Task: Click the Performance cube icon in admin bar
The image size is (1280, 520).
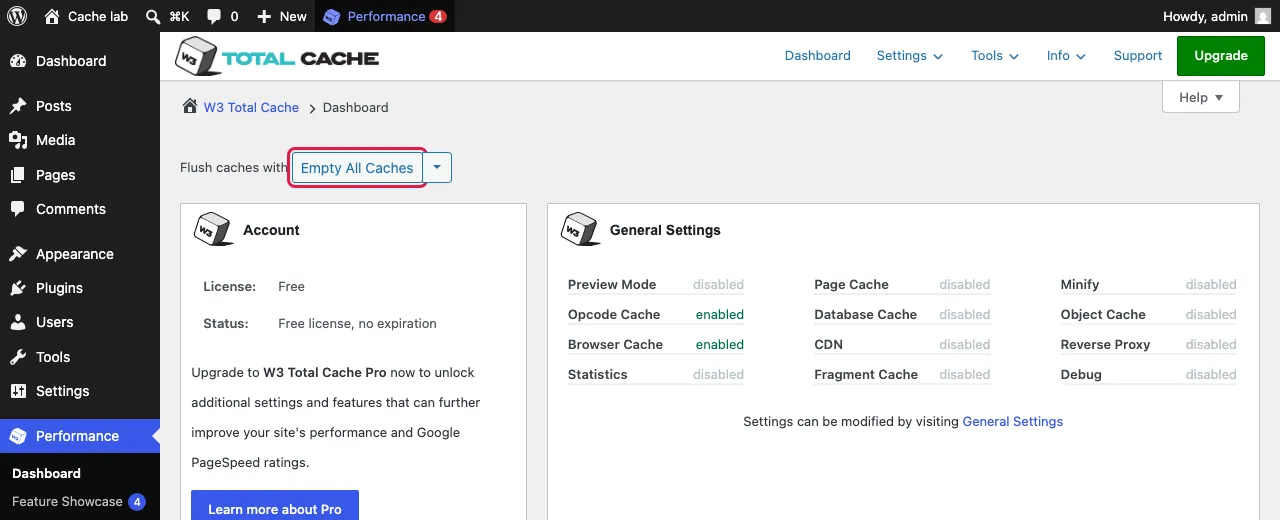Action: 332,16
